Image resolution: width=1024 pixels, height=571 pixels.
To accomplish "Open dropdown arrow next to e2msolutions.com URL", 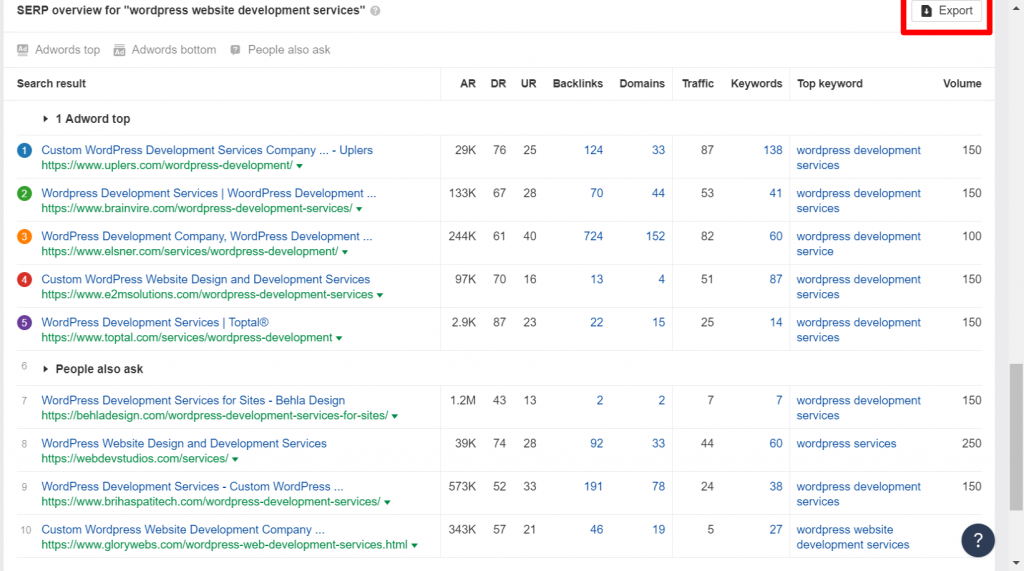I will 379,296.
